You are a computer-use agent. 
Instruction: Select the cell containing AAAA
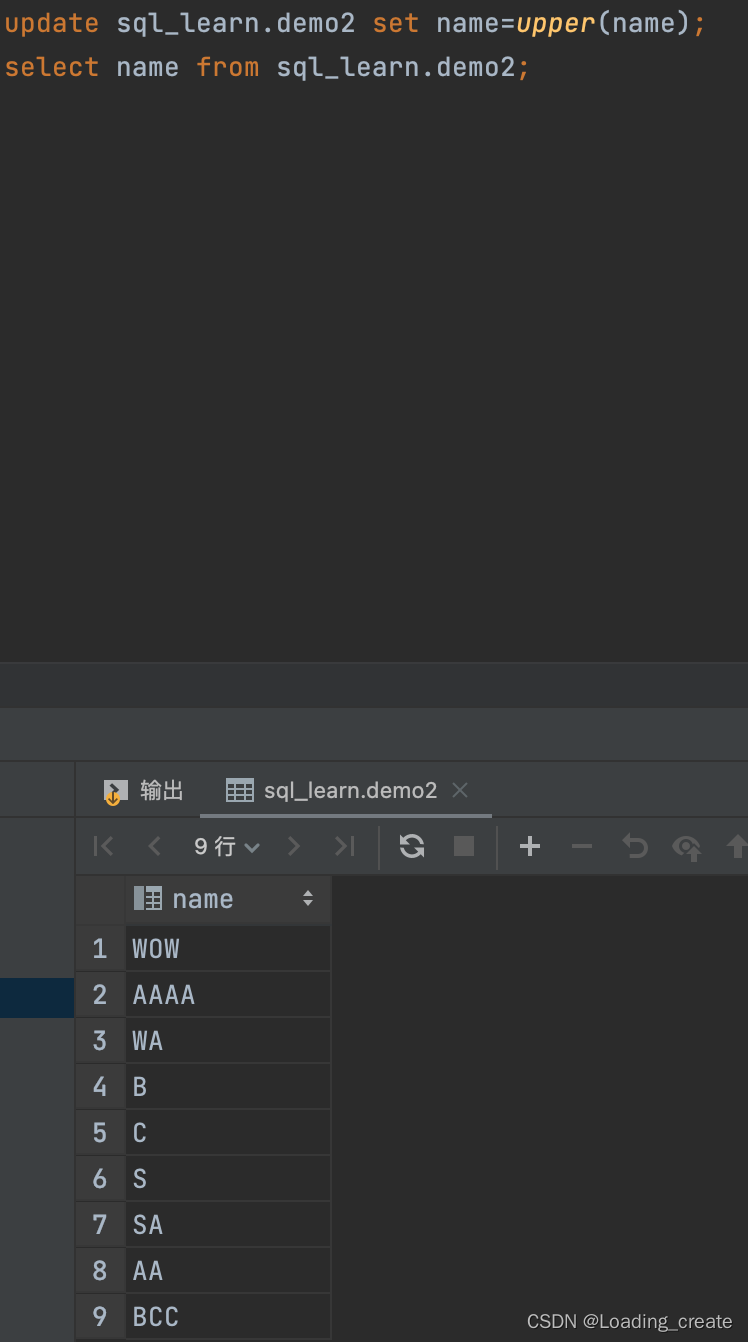pos(228,994)
